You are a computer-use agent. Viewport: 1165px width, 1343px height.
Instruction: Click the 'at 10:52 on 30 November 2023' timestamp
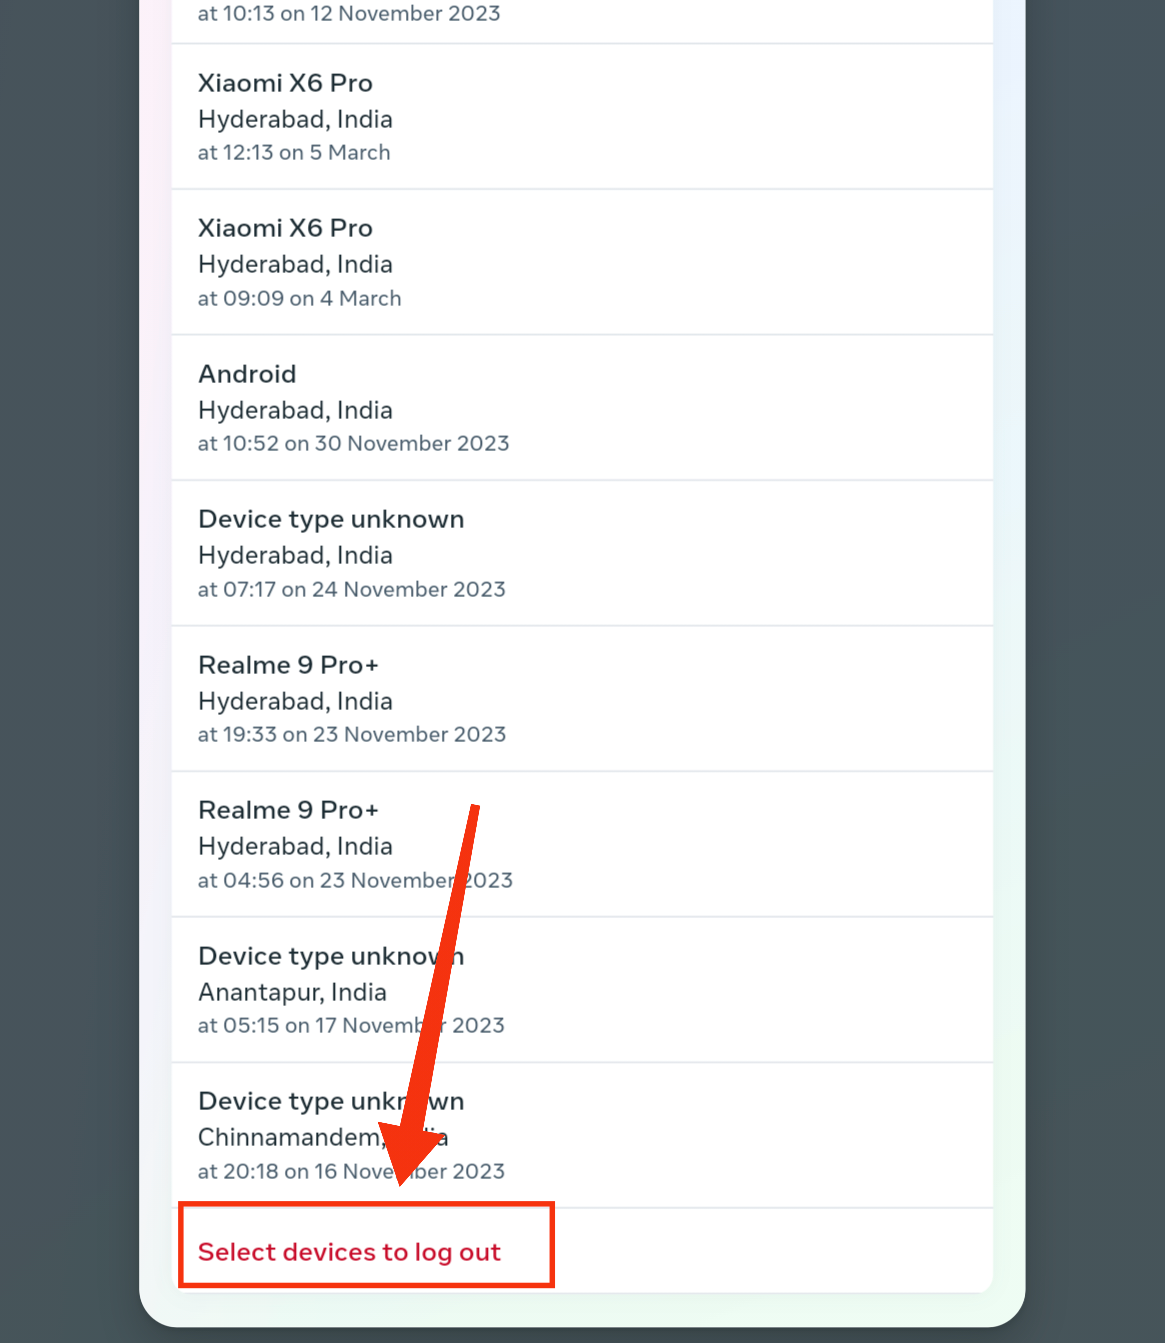coord(353,443)
